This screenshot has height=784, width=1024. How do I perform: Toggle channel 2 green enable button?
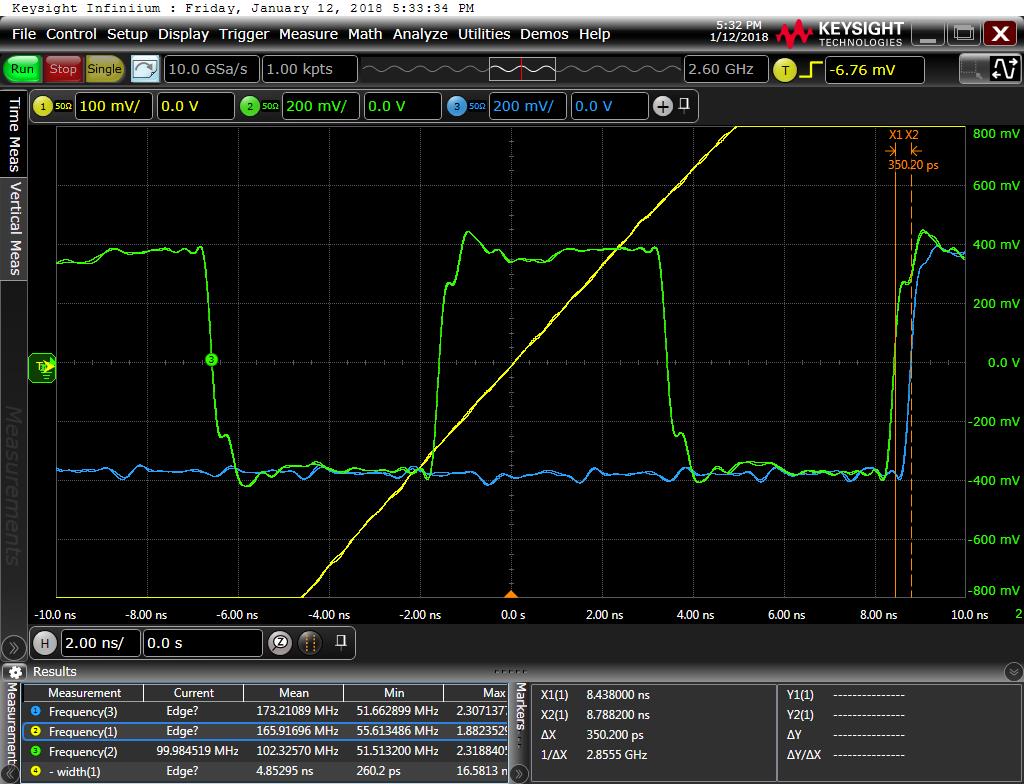[x=249, y=106]
